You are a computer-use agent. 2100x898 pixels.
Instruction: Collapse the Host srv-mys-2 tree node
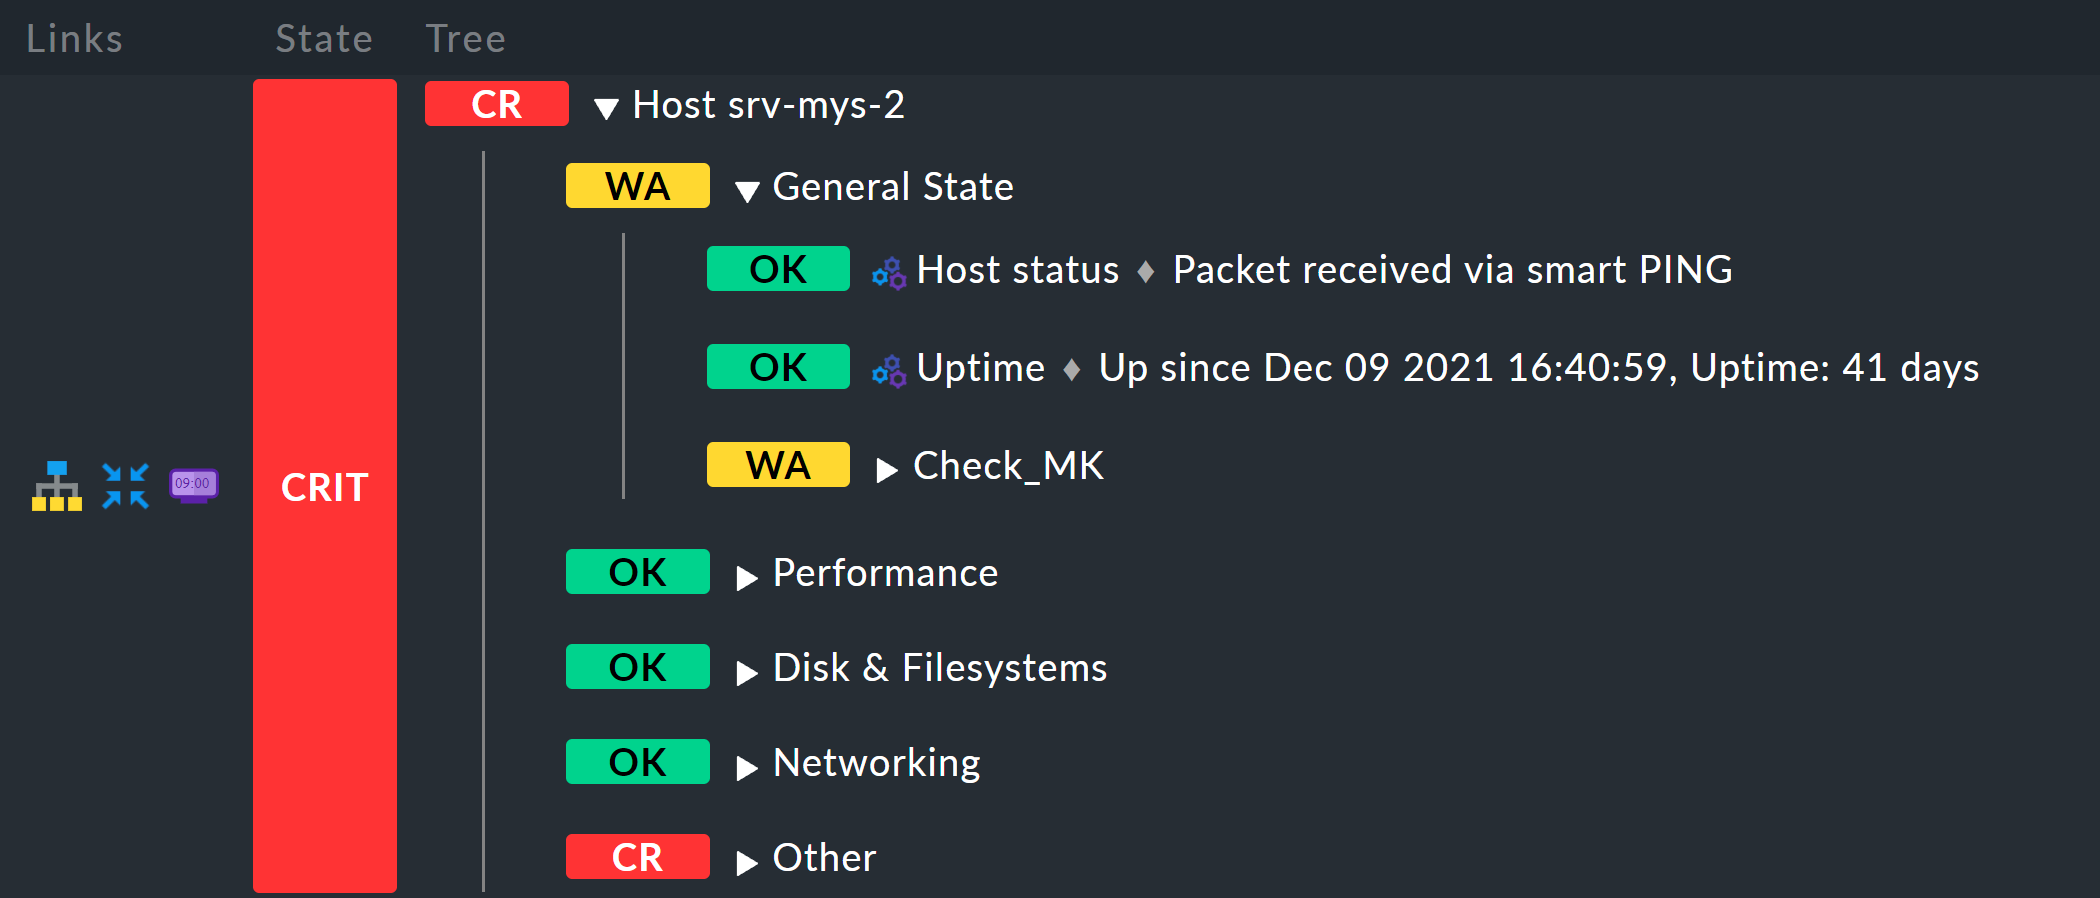pyautogui.click(x=605, y=108)
